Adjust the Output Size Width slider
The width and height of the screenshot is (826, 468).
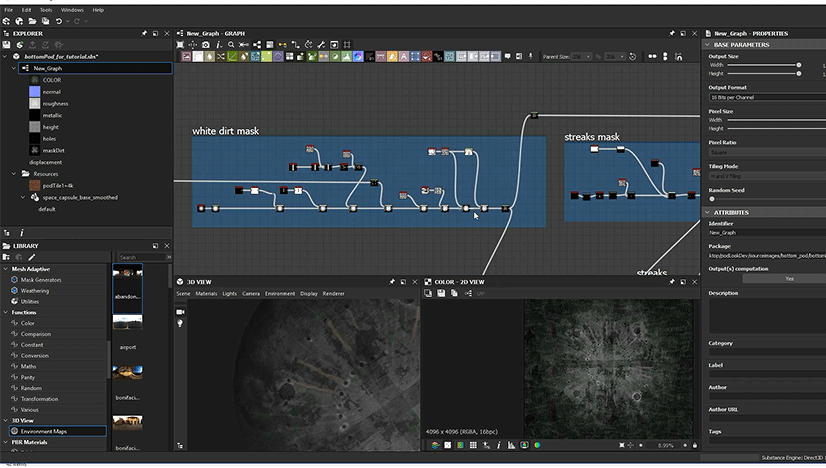click(763, 65)
